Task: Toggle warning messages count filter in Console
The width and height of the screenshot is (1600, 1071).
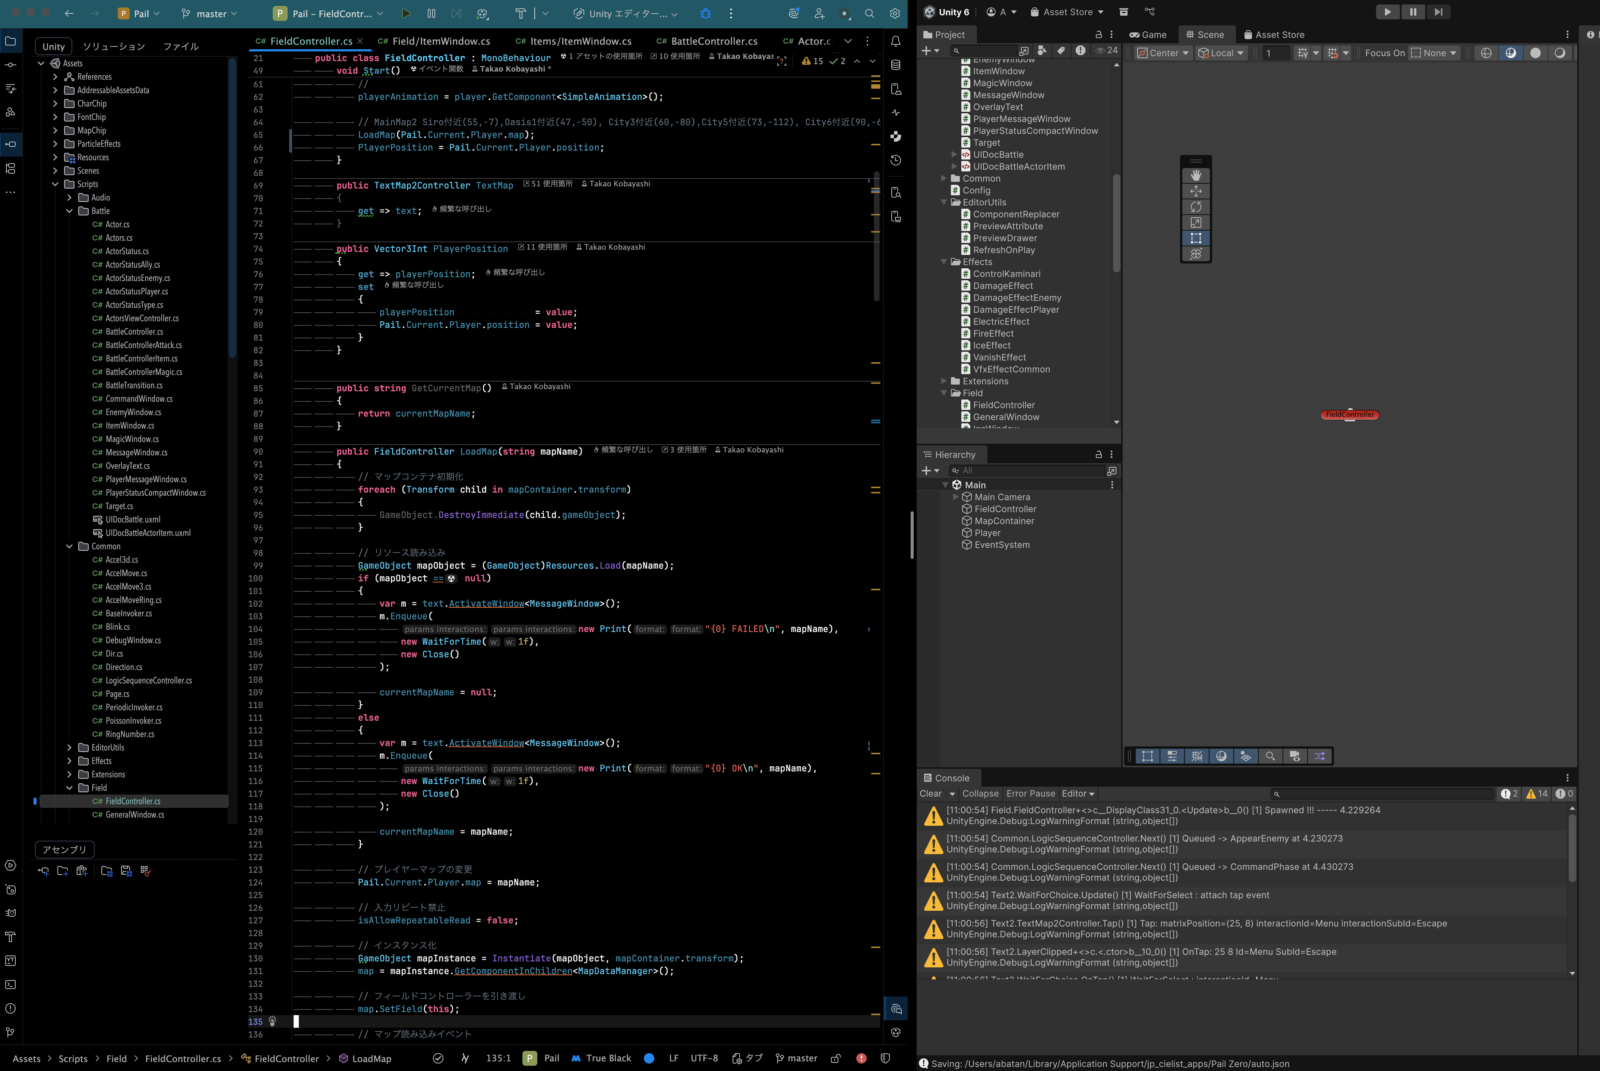Action: (1537, 794)
